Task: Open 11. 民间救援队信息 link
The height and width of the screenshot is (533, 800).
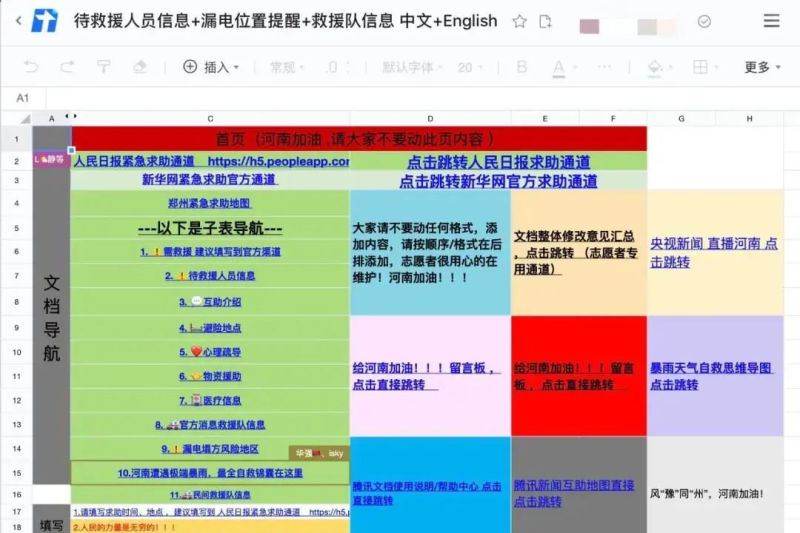Action: tap(210, 494)
